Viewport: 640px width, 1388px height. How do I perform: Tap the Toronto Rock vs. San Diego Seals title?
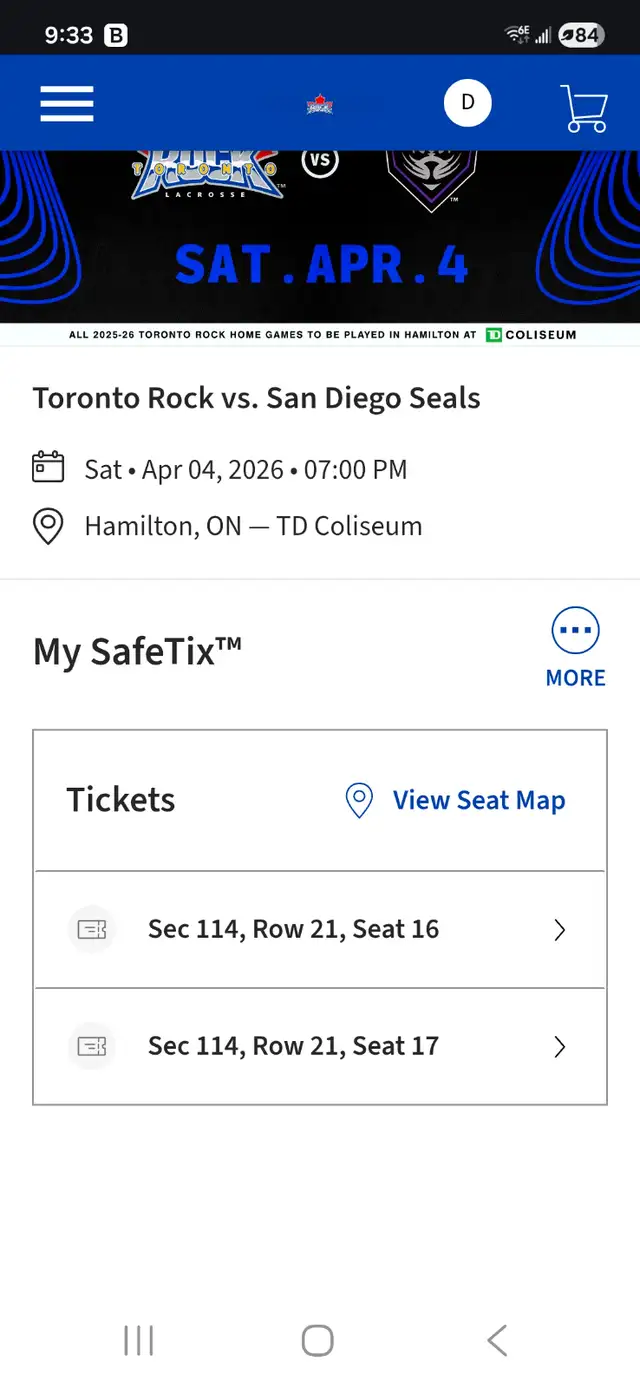[256, 397]
